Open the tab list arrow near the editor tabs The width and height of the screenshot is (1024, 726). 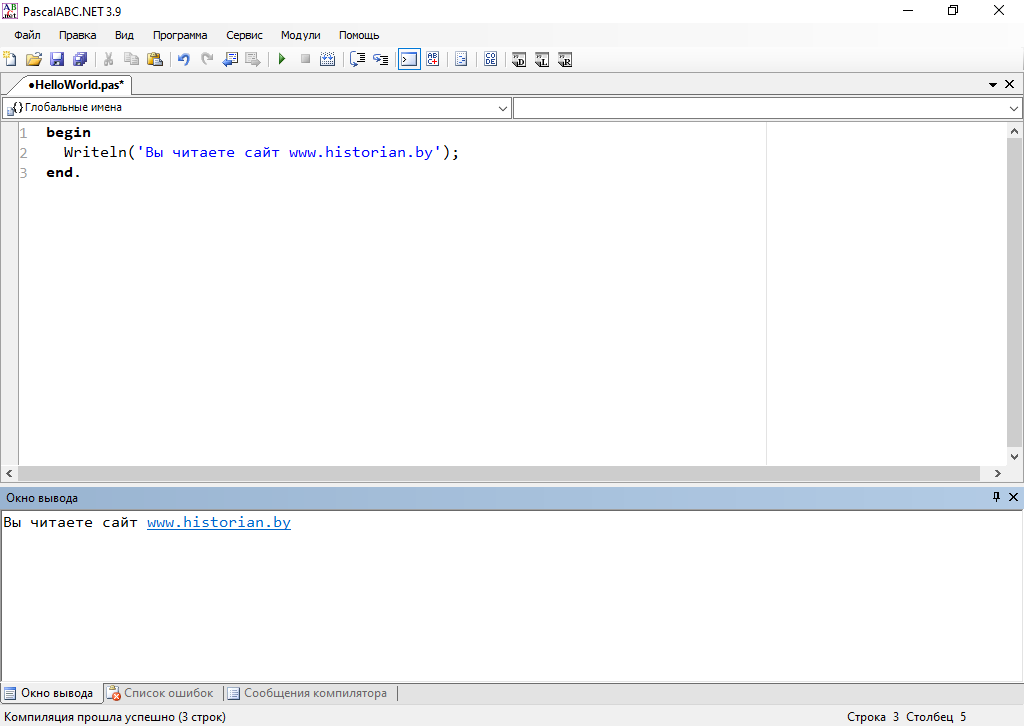(x=993, y=86)
